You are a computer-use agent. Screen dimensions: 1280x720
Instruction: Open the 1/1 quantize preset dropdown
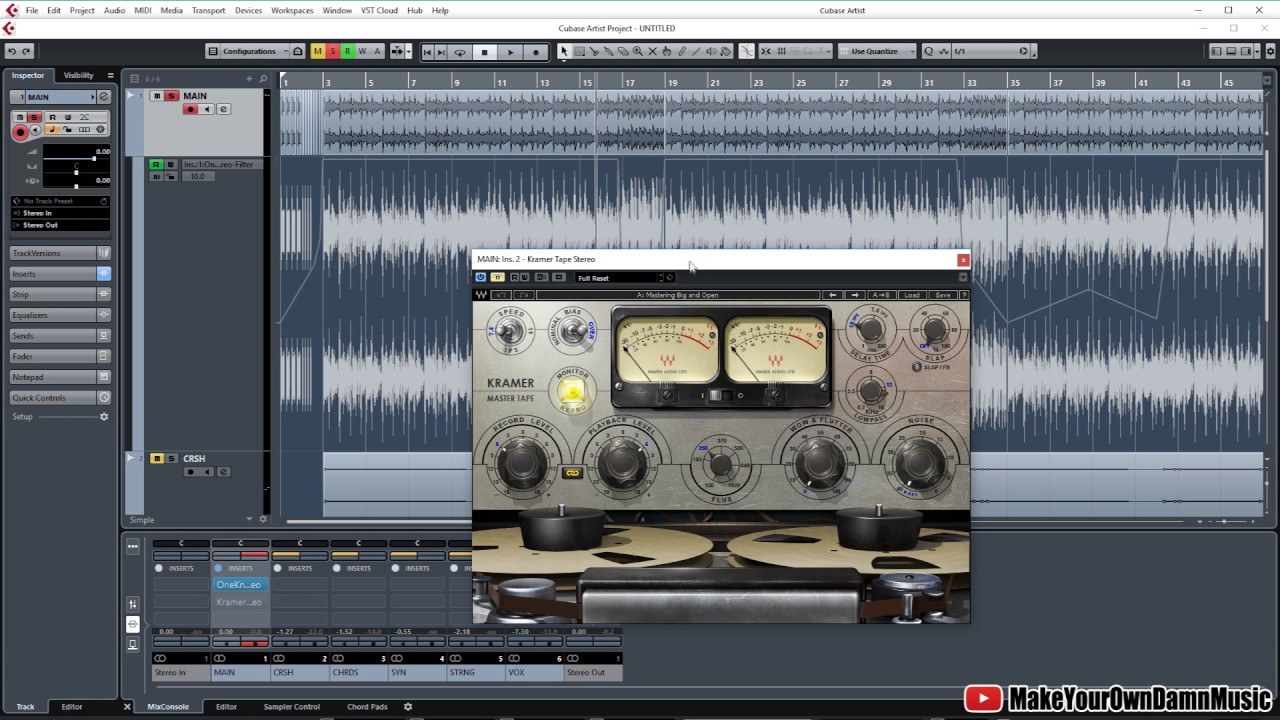coord(990,51)
